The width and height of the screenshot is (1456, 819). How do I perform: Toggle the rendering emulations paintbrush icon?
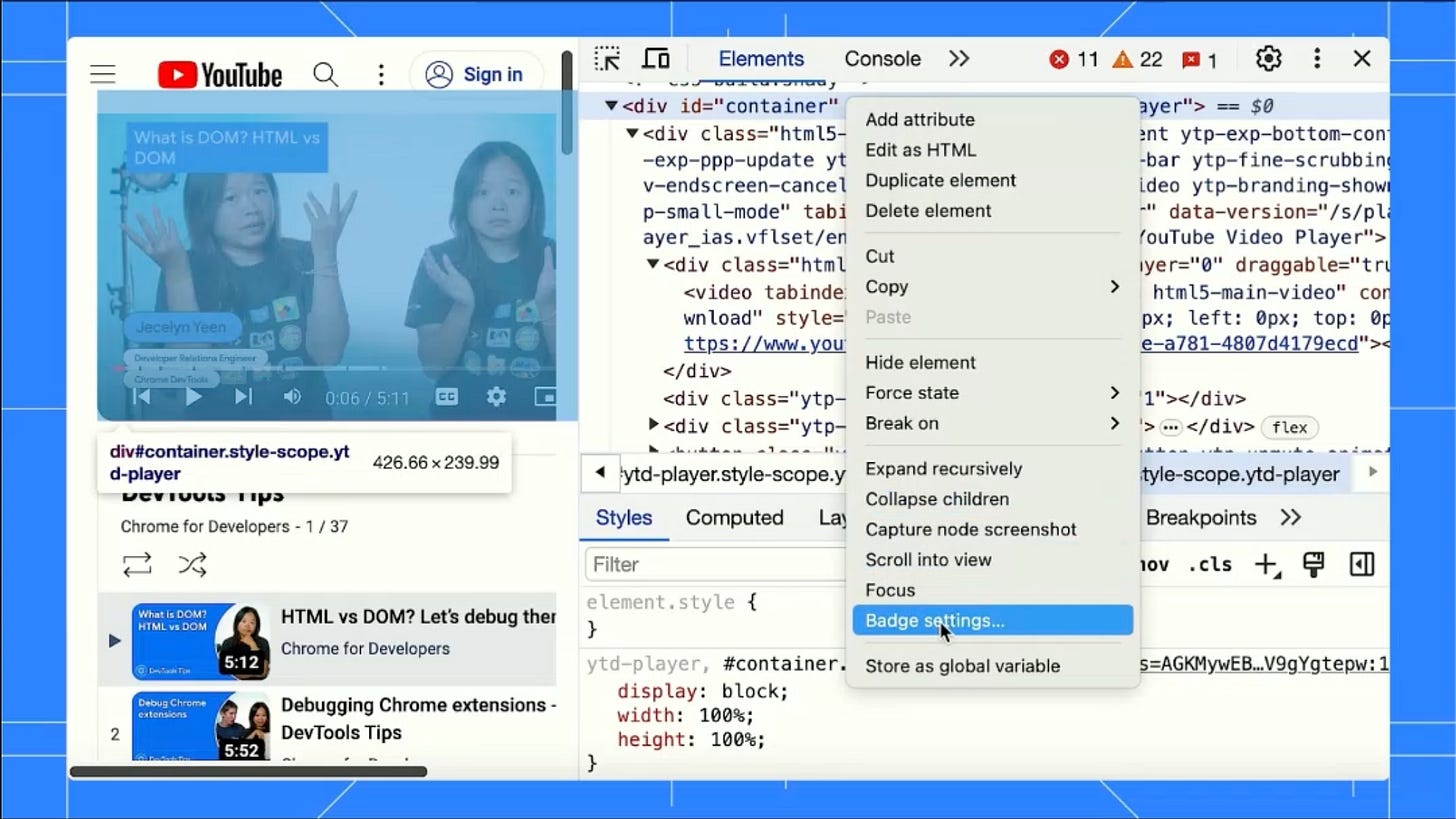pyautogui.click(x=1313, y=564)
